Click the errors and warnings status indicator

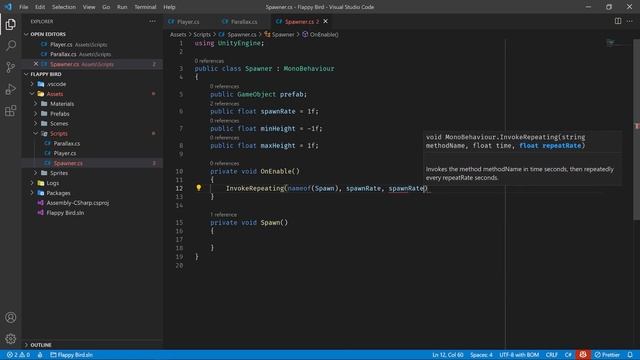pos(18,355)
